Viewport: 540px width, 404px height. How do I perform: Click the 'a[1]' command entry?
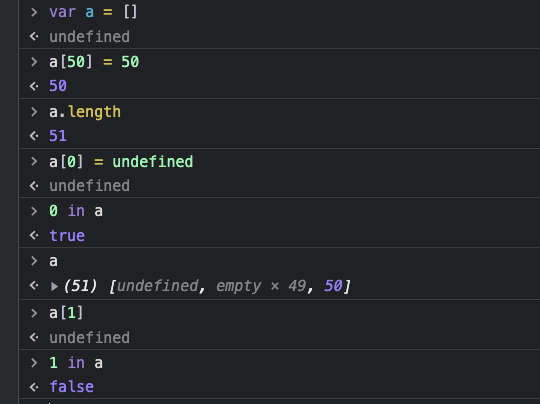pos(66,313)
